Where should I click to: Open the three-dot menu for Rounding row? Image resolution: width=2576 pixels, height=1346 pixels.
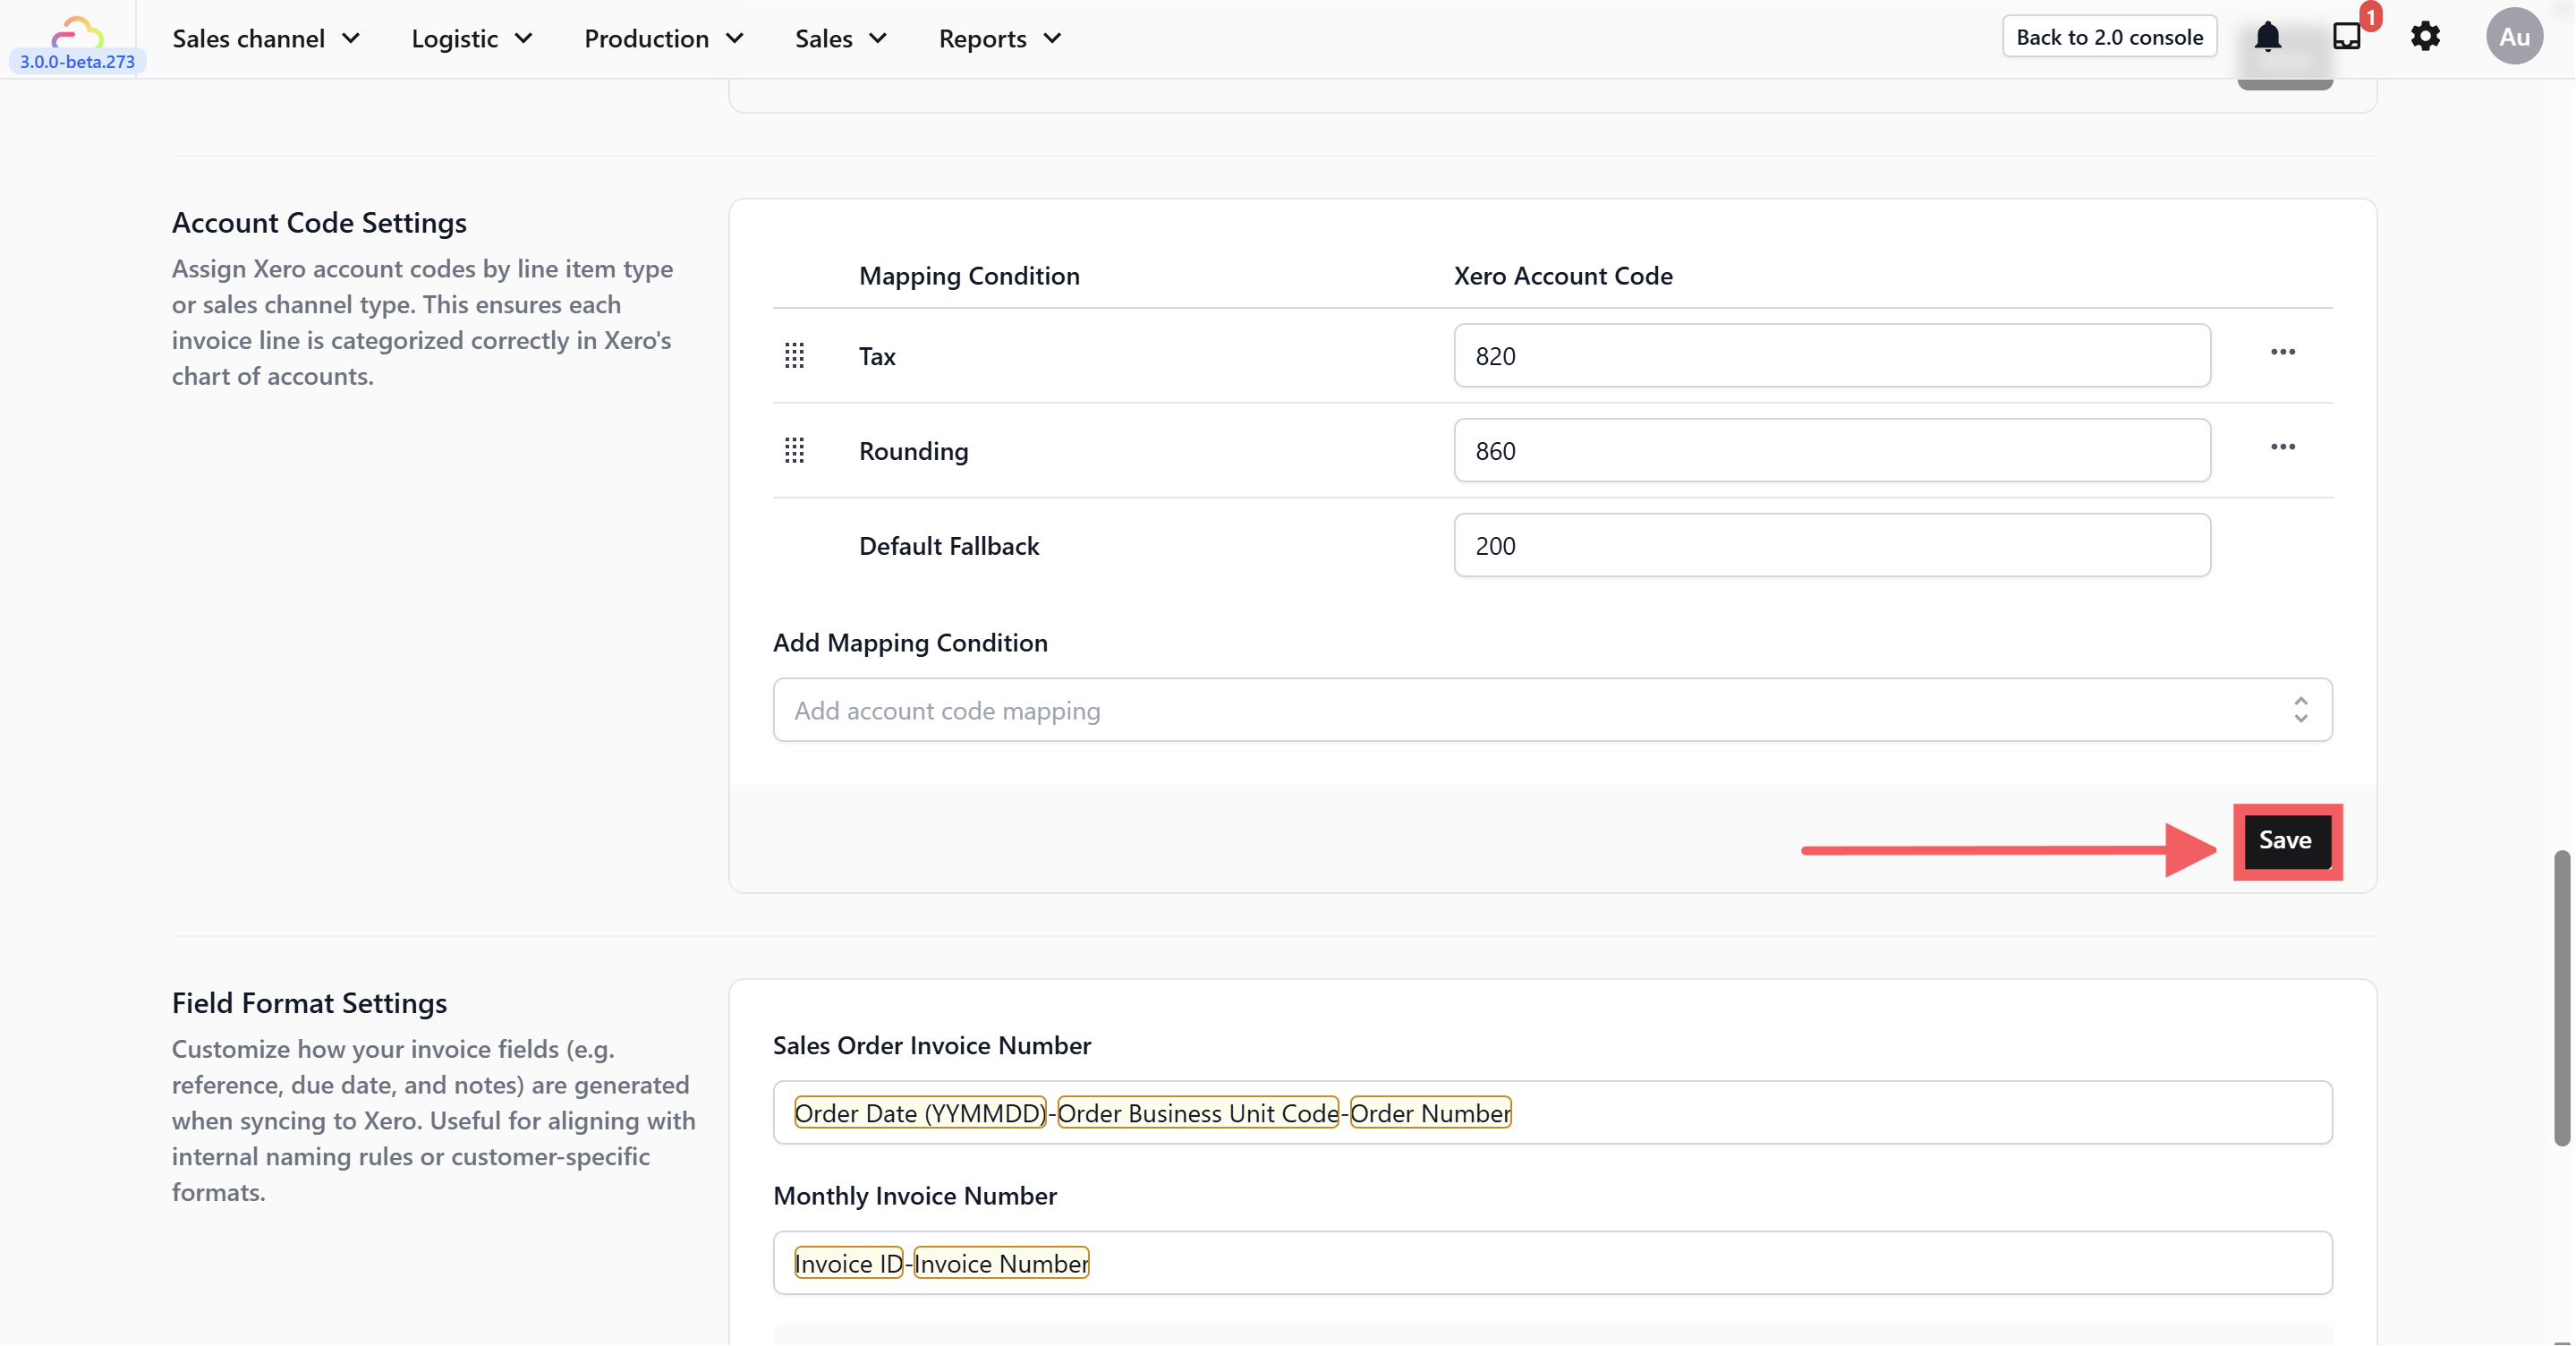pyautogui.click(x=2282, y=447)
